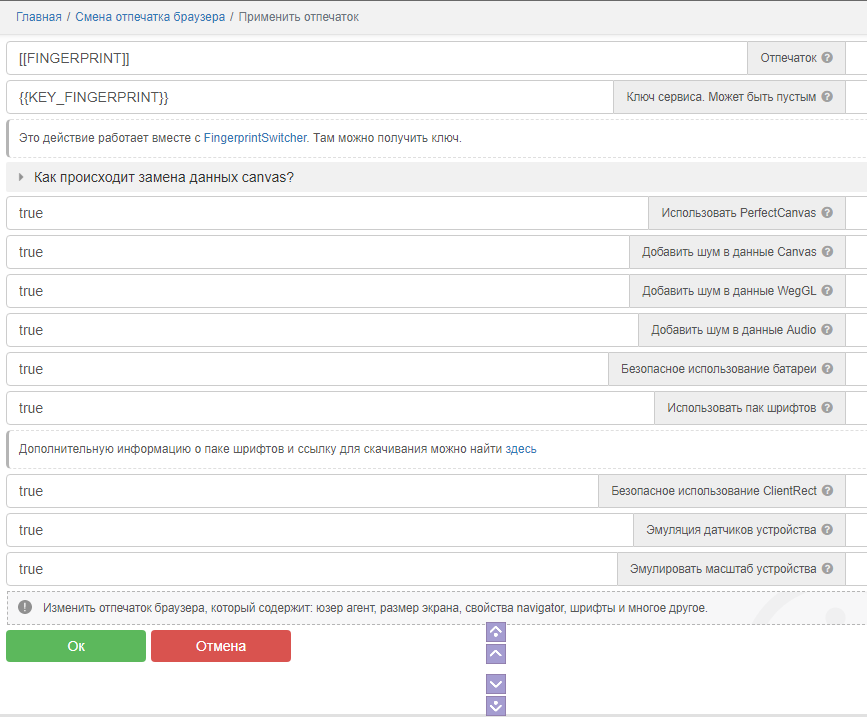Click help icon next to Отпечаток label
Image resolution: width=867 pixels, height=717 pixels.
[x=827, y=58]
